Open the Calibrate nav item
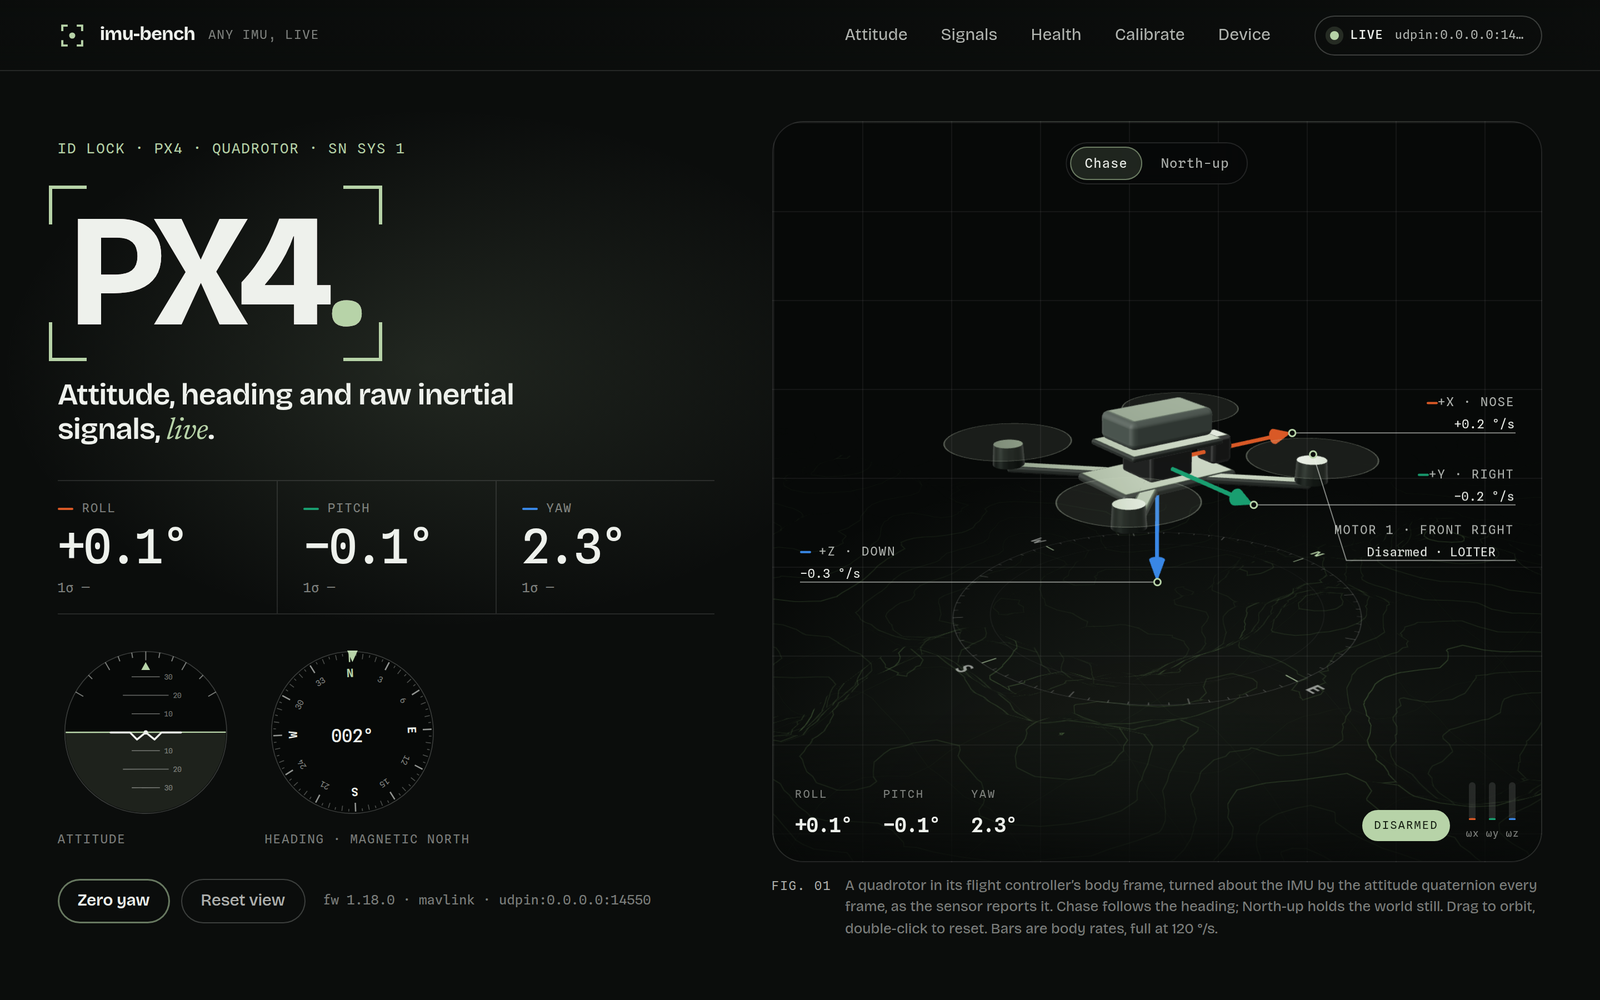The width and height of the screenshot is (1600, 1000). coord(1150,35)
